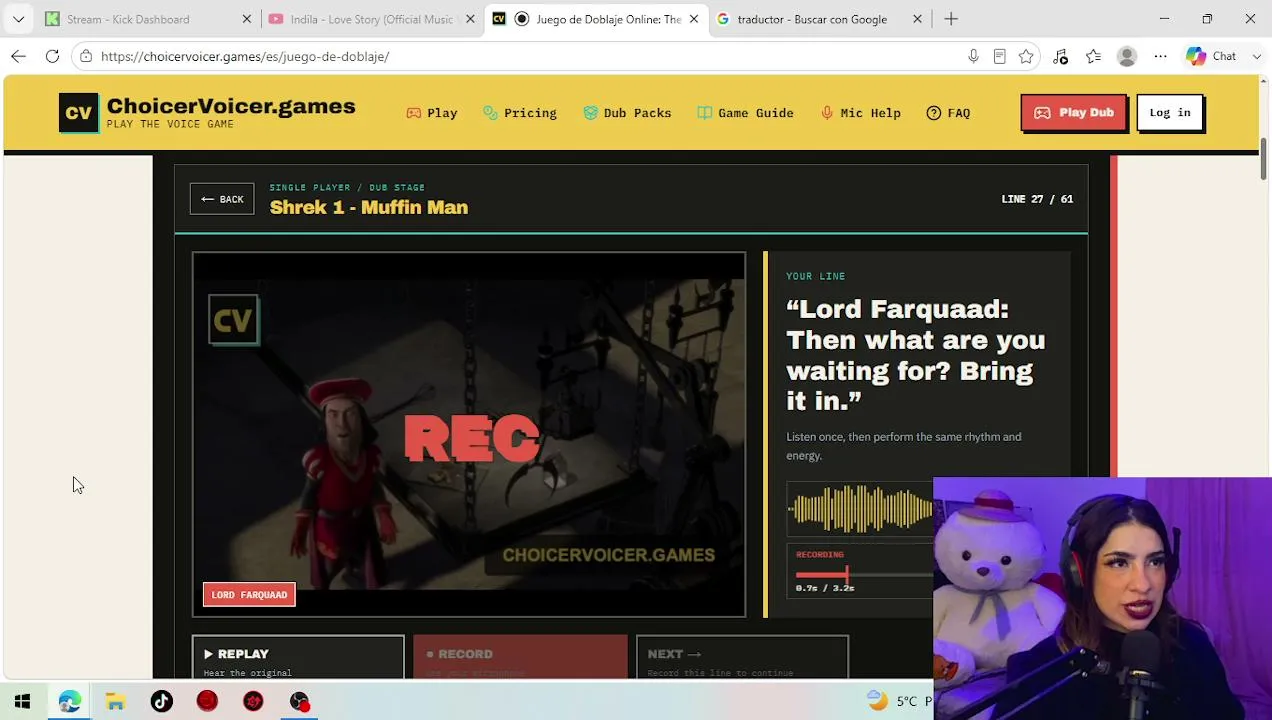Viewport: 1272px width, 720px height.
Task: Open Mic Help page
Action: click(860, 113)
